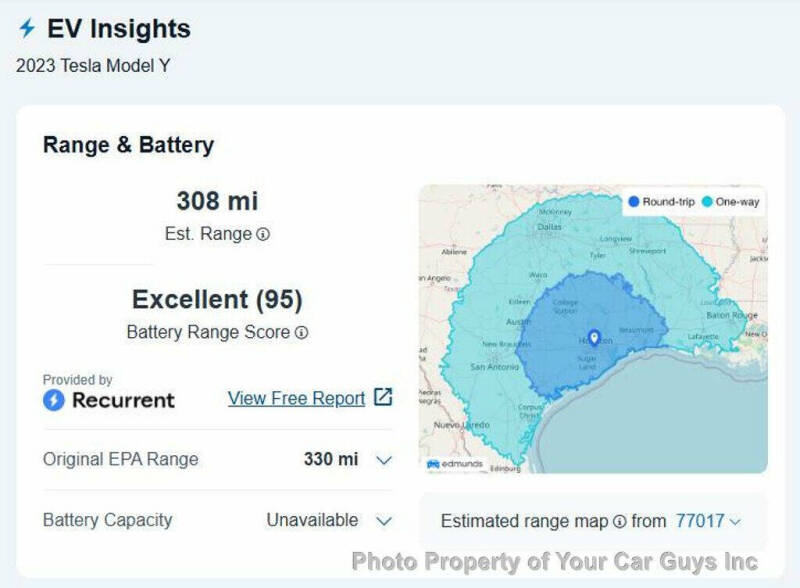Click the One-way legend dot
Image resolution: width=800 pixels, height=588 pixels.
707,202
